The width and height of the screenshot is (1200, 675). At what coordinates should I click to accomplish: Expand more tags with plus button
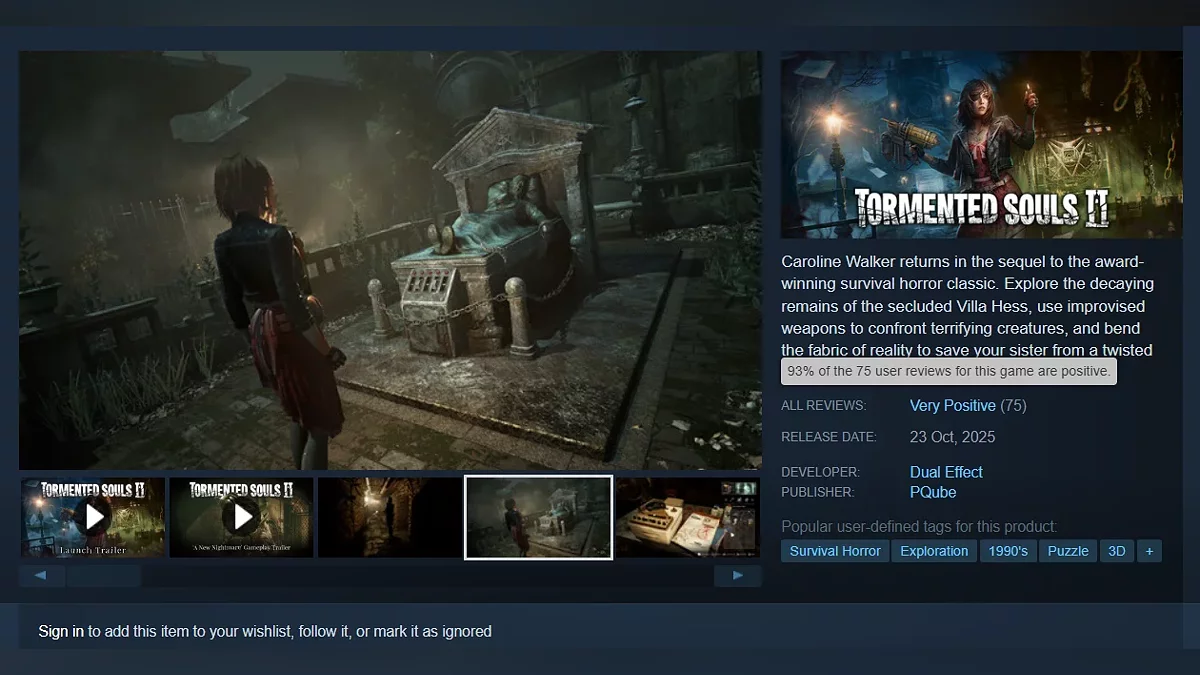click(x=1149, y=551)
